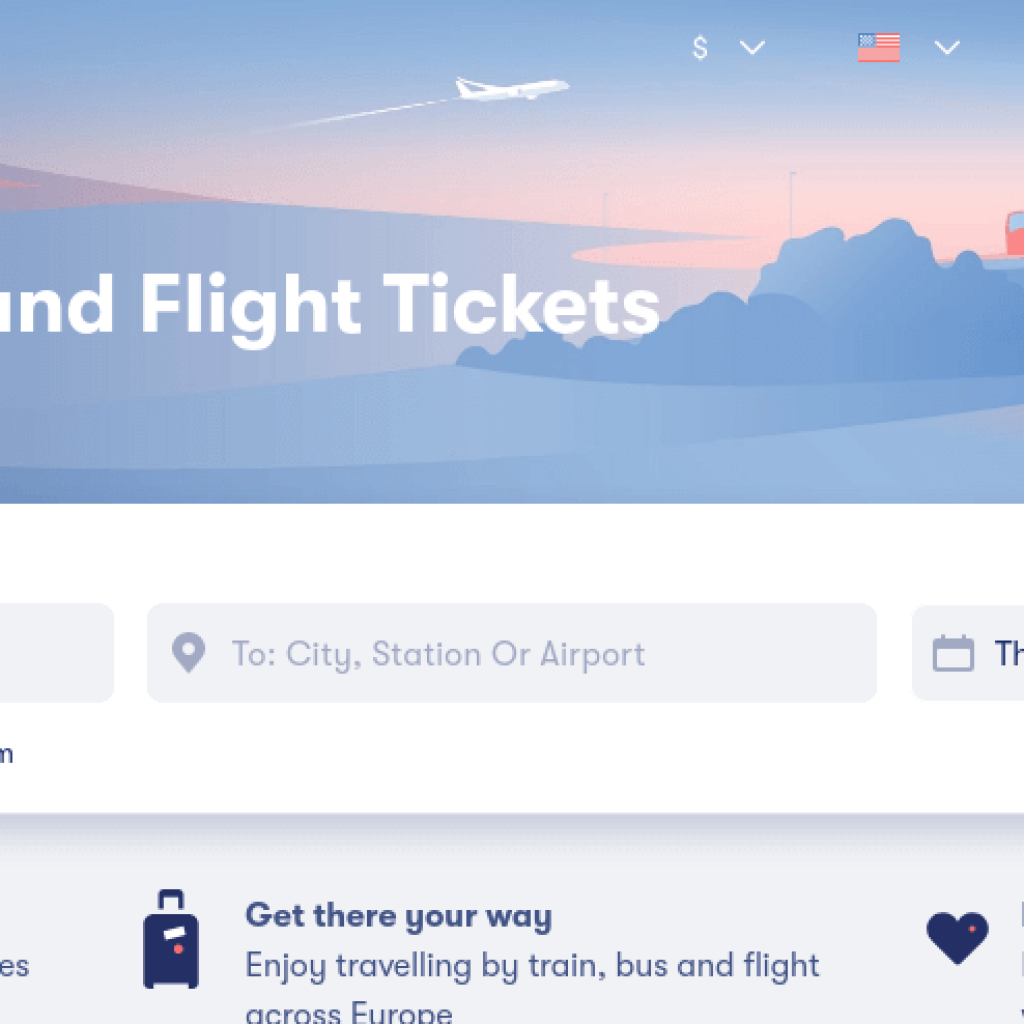
Task: Click the navy suitcase icon
Action: [171, 940]
